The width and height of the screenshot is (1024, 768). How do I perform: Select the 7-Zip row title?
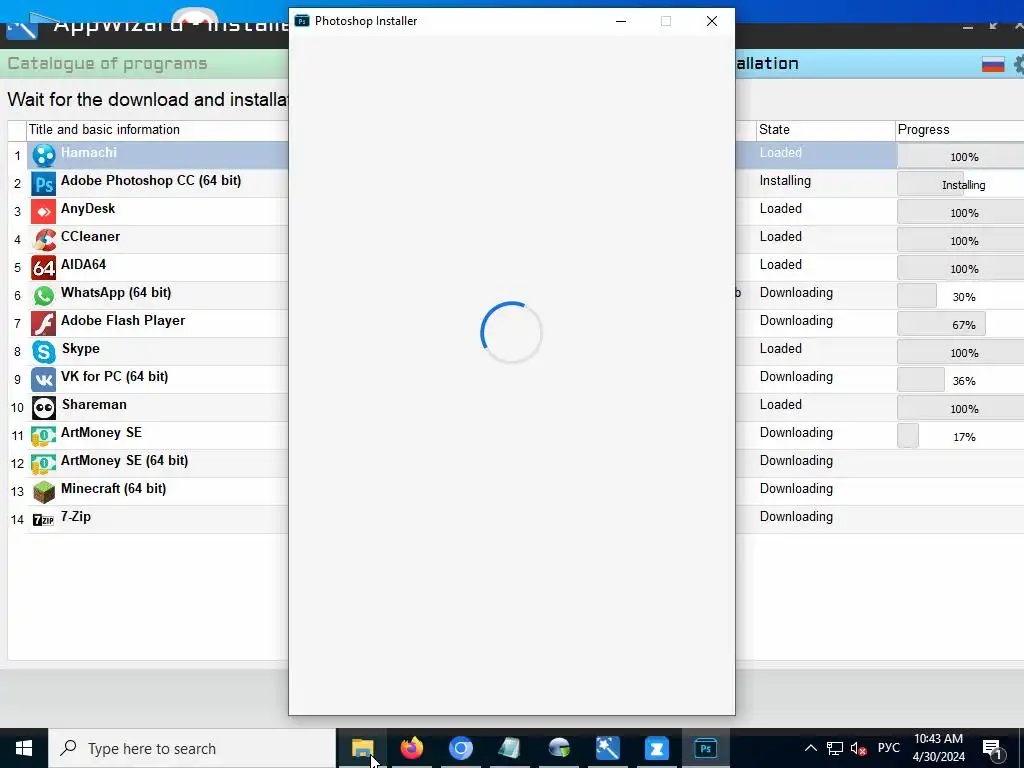[76, 517]
